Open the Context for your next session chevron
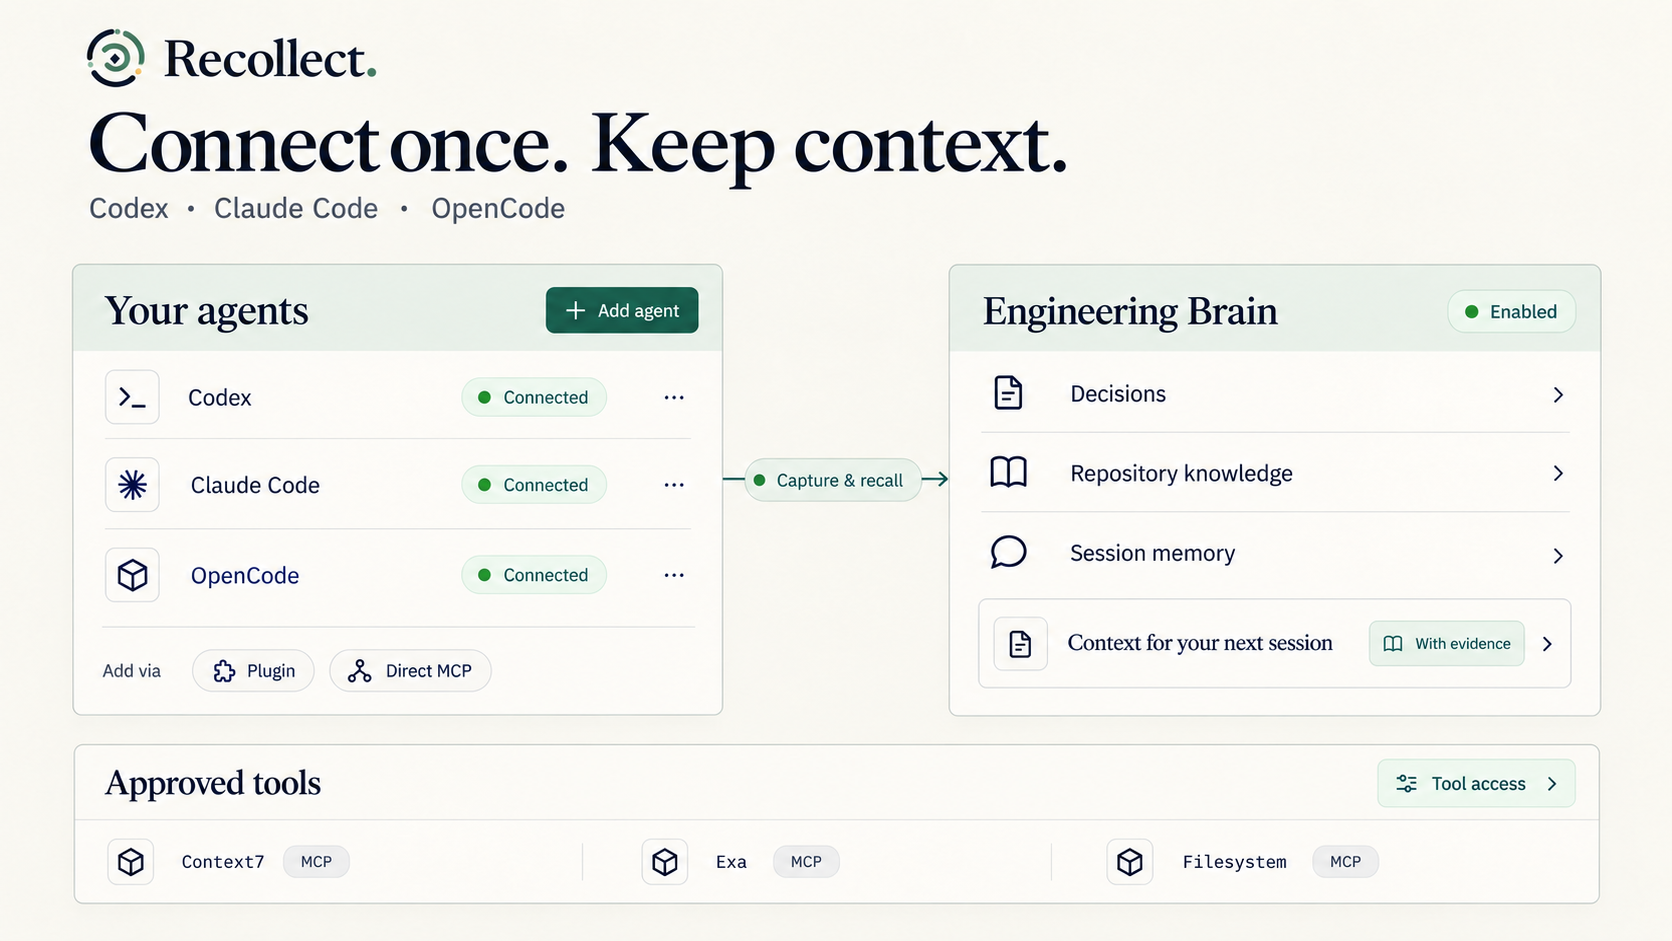The height and width of the screenshot is (941, 1672). (x=1547, y=644)
